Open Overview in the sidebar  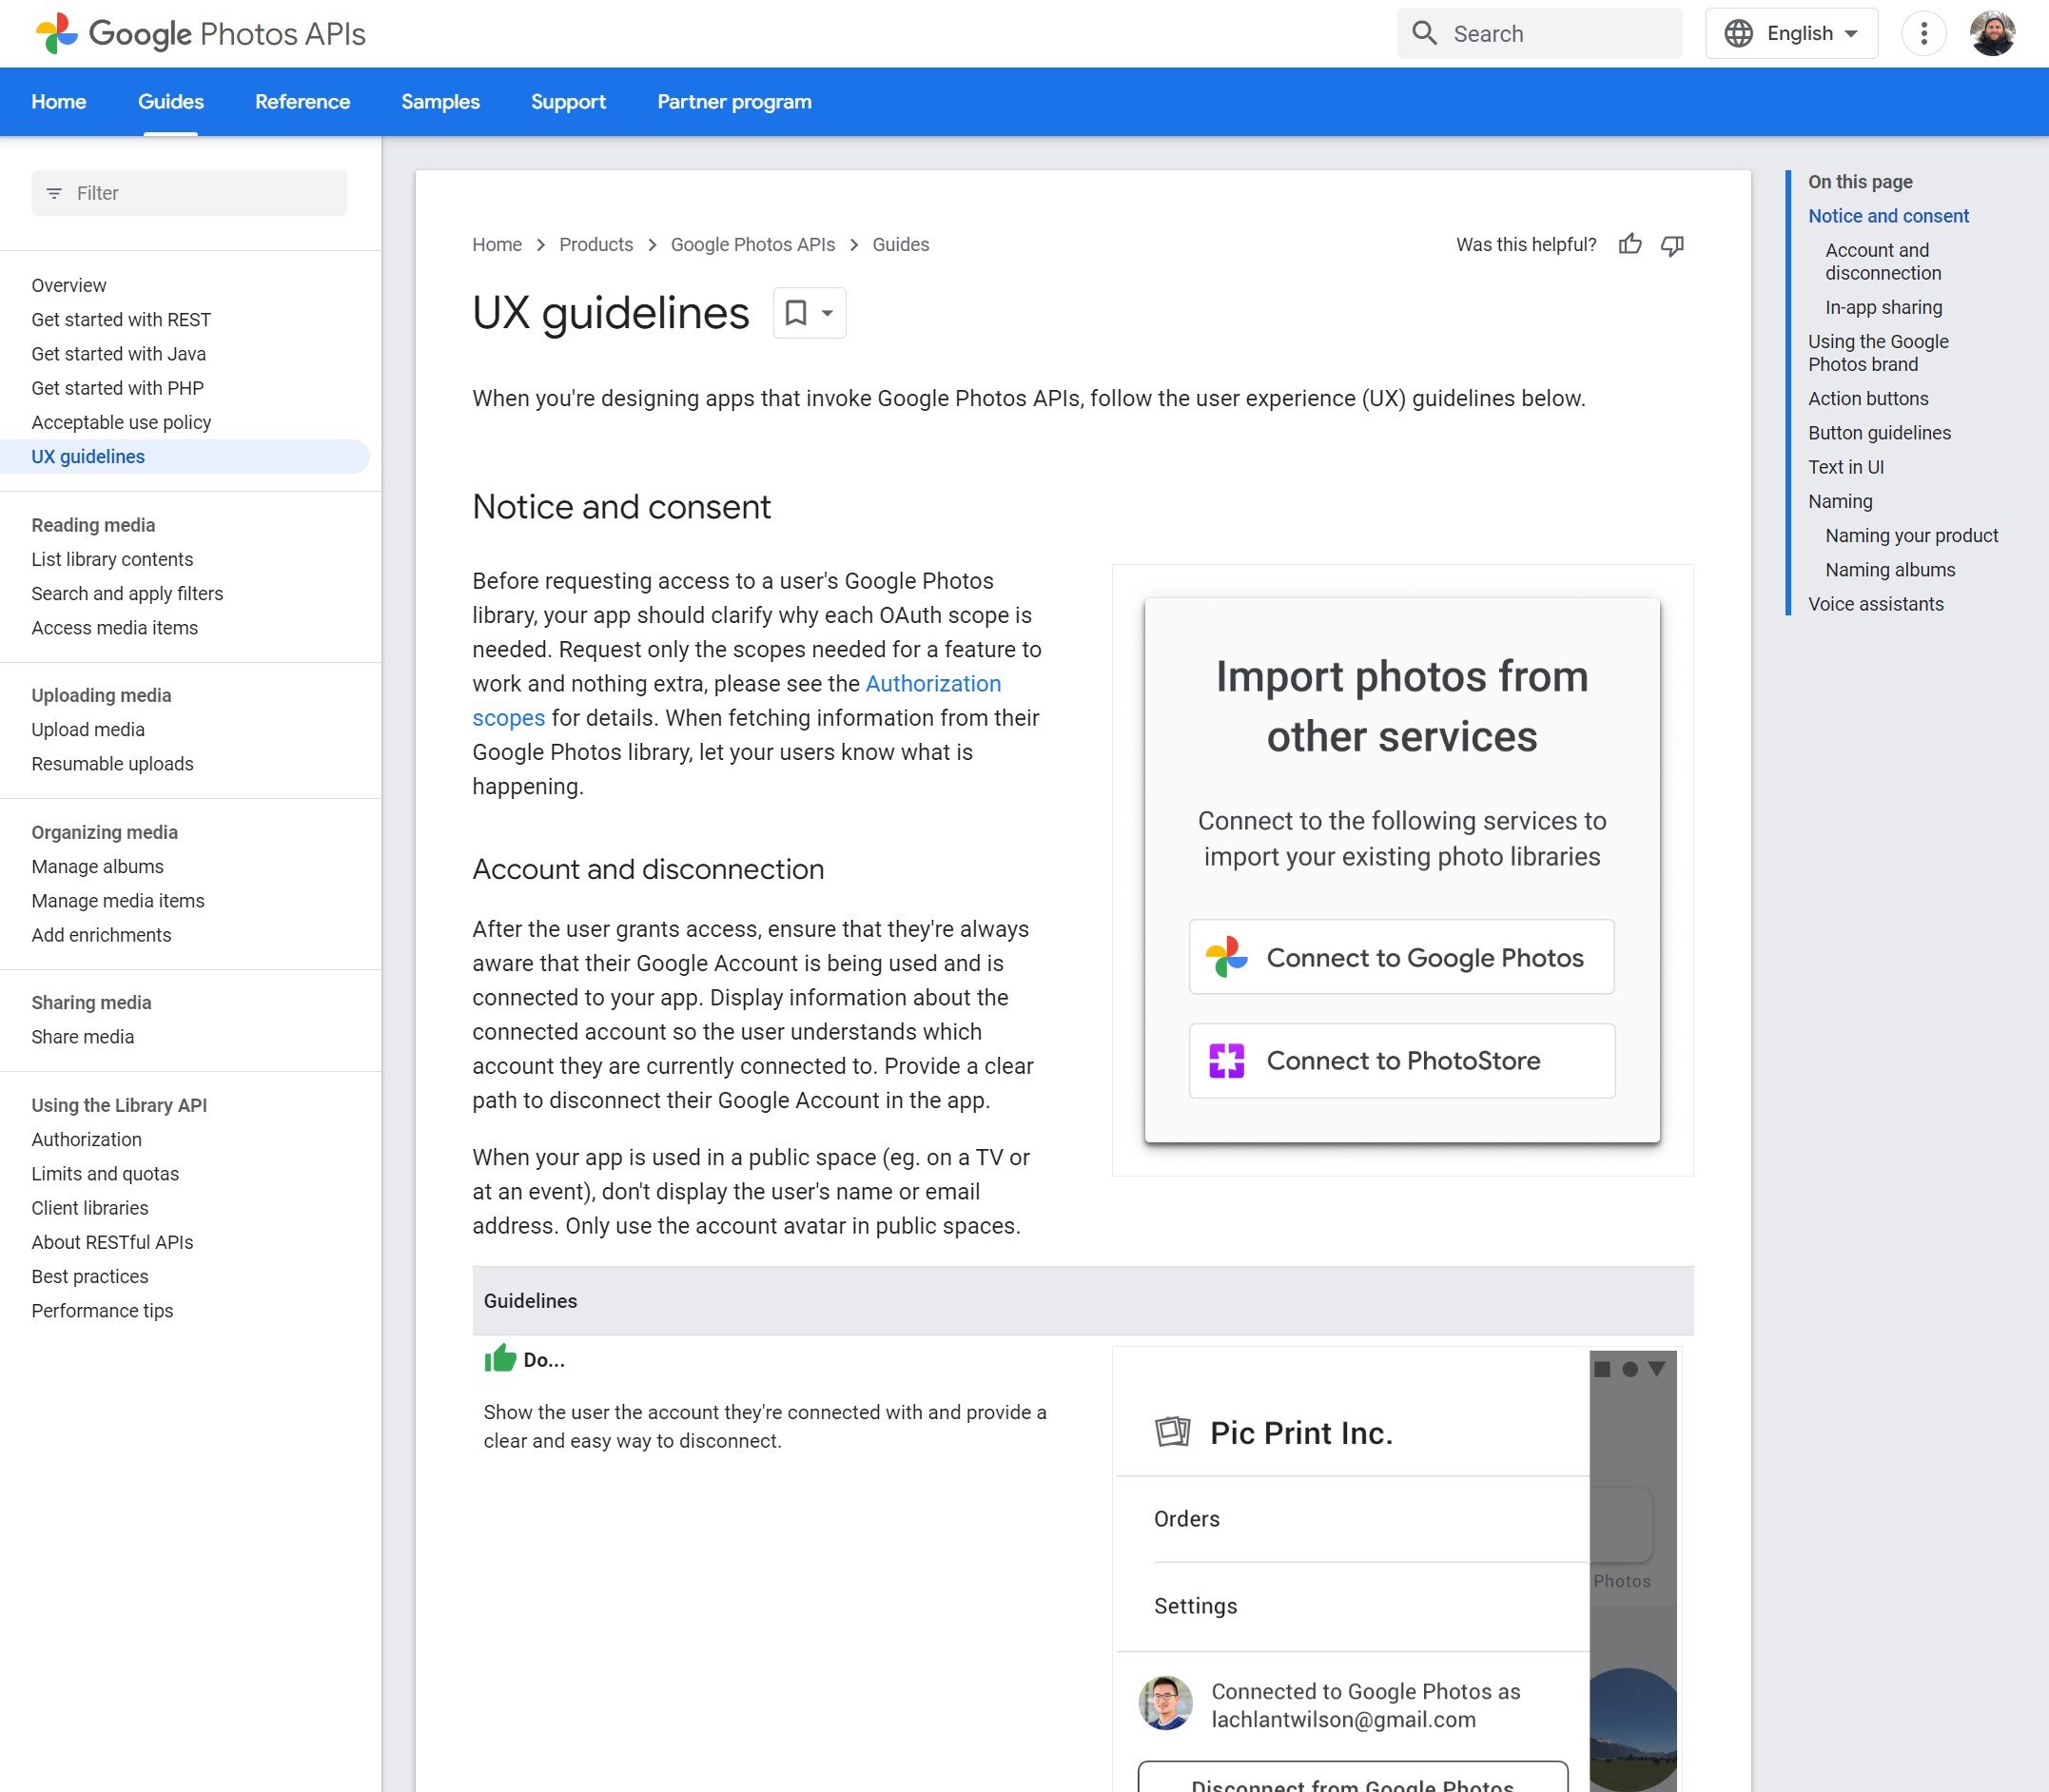point(68,285)
